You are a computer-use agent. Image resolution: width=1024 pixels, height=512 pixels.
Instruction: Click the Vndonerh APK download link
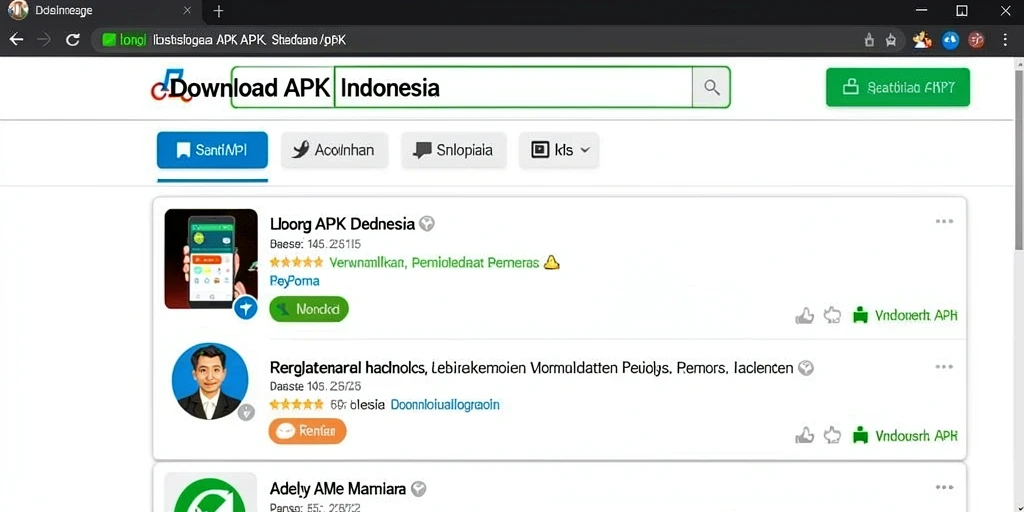[905, 315]
